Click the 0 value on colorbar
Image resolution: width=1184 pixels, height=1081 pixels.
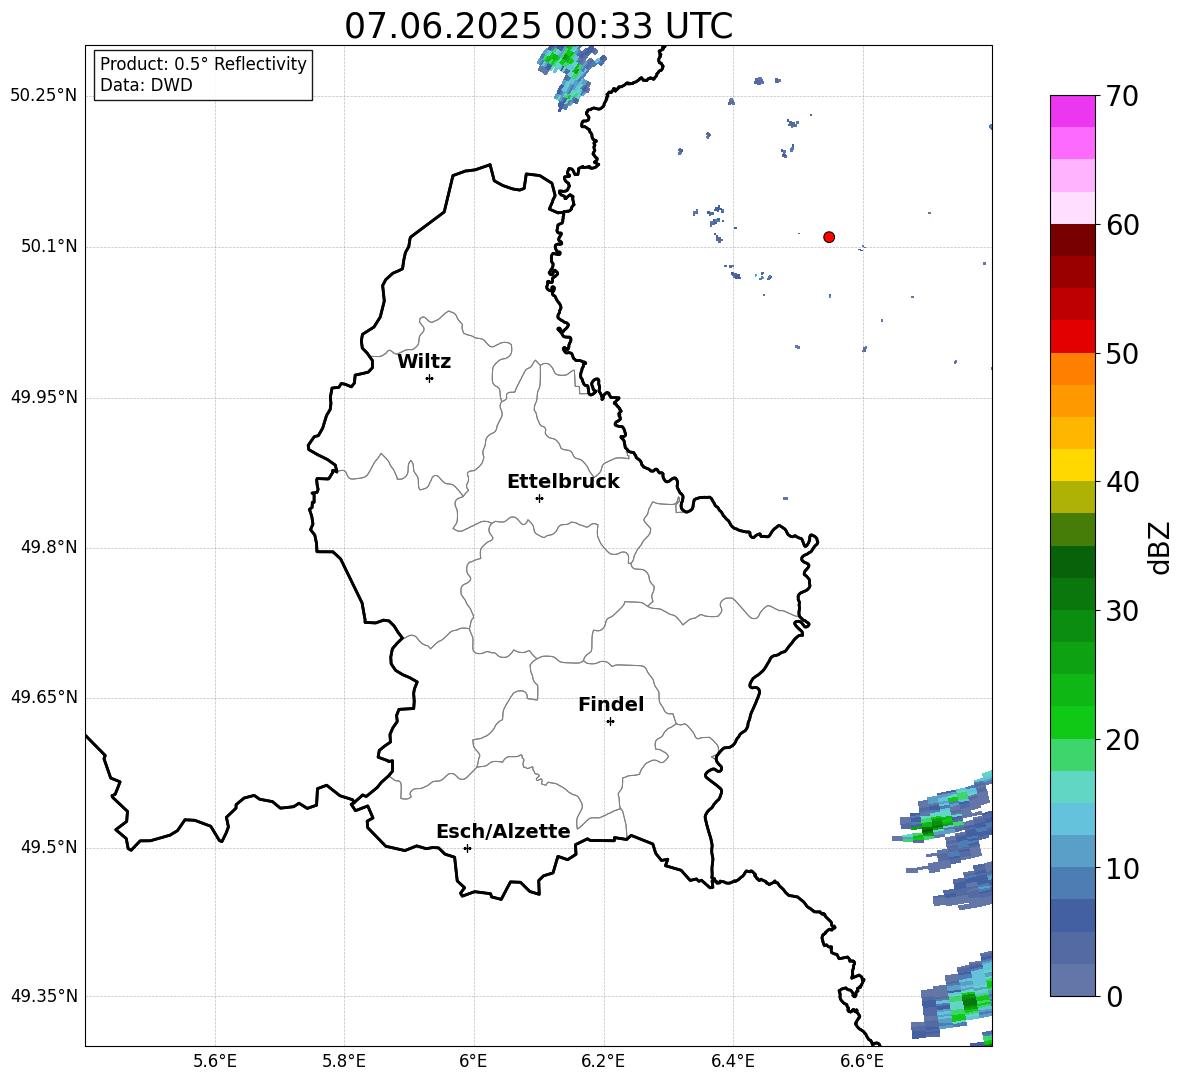pos(1114,996)
